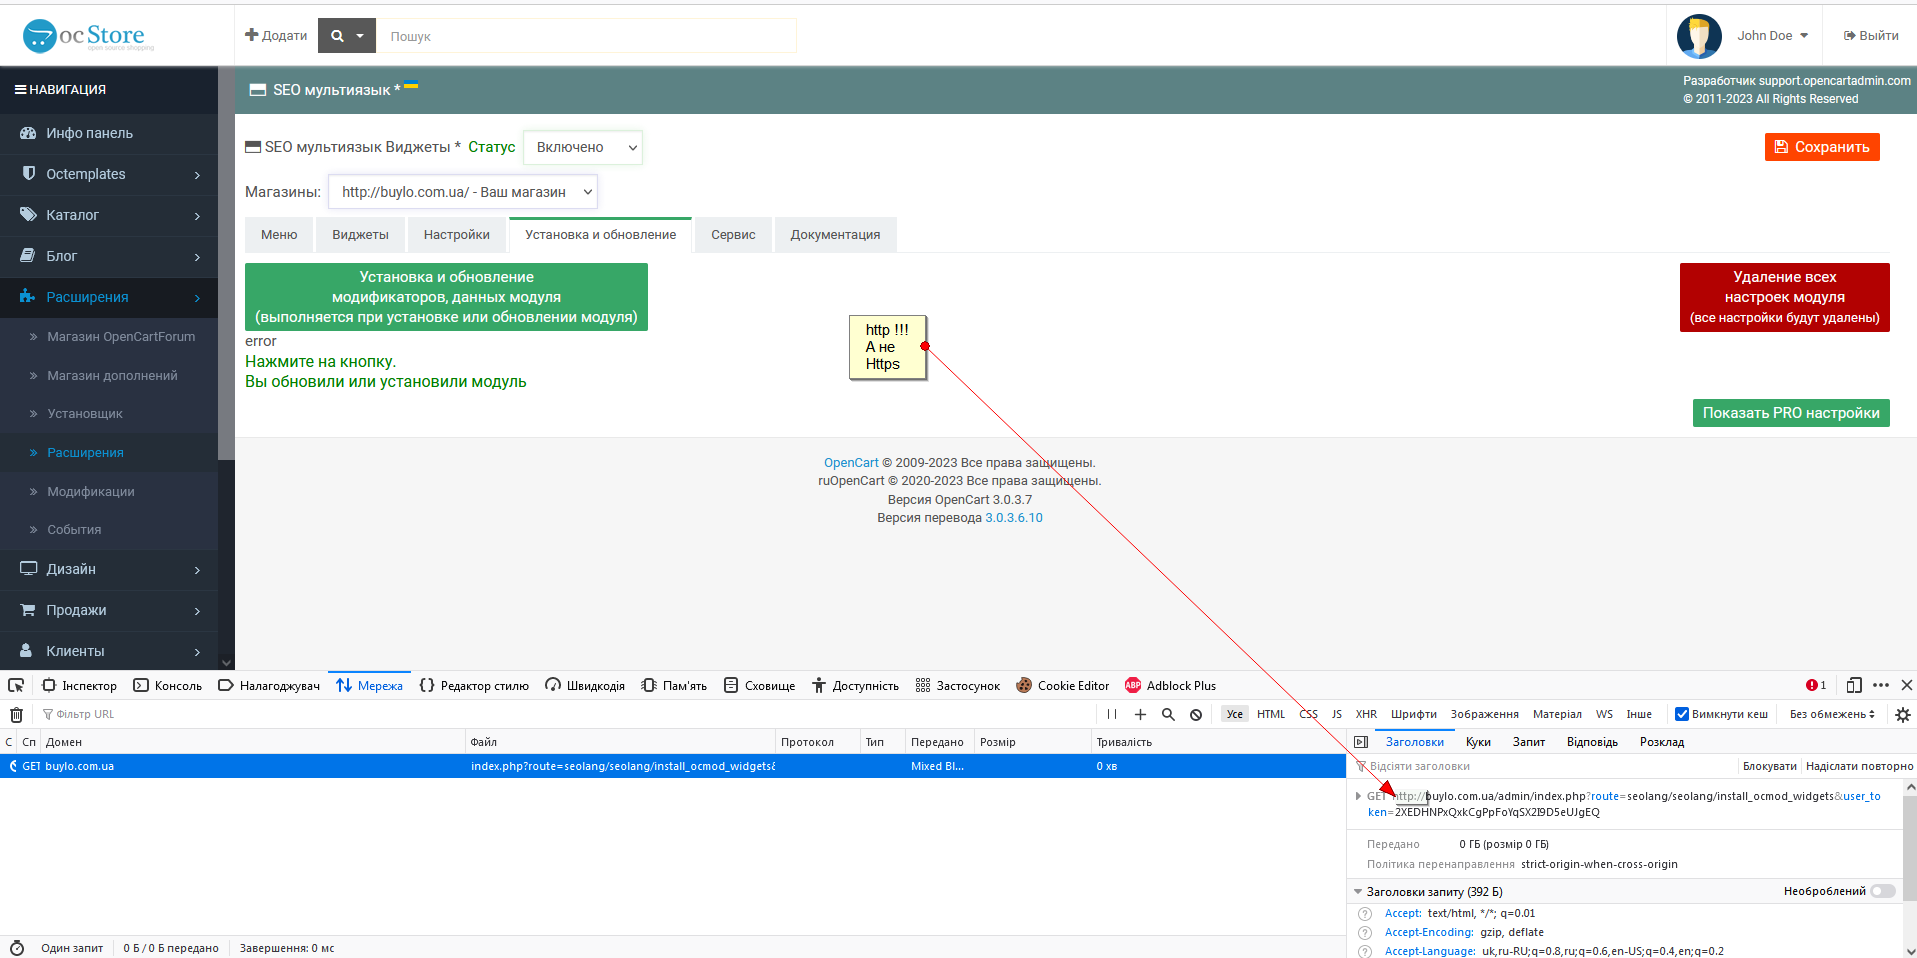
Task: Switch to Виджеты tab
Action: coord(360,235)
